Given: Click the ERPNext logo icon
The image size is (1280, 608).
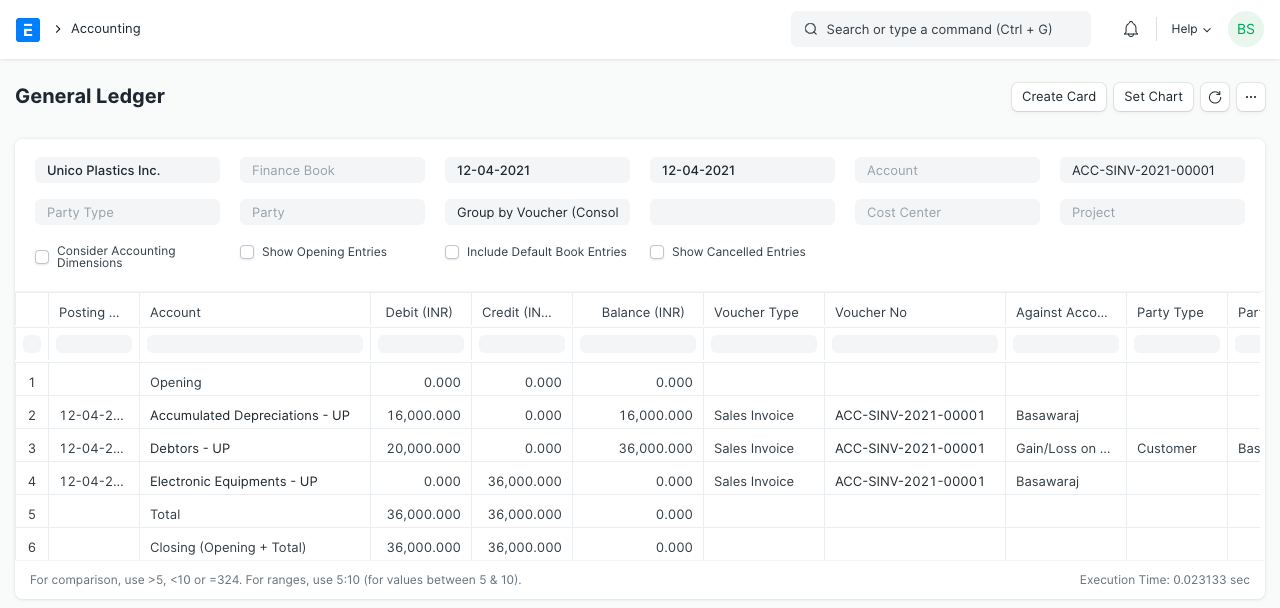Looking at the screenshot, I should pos(28,29).
